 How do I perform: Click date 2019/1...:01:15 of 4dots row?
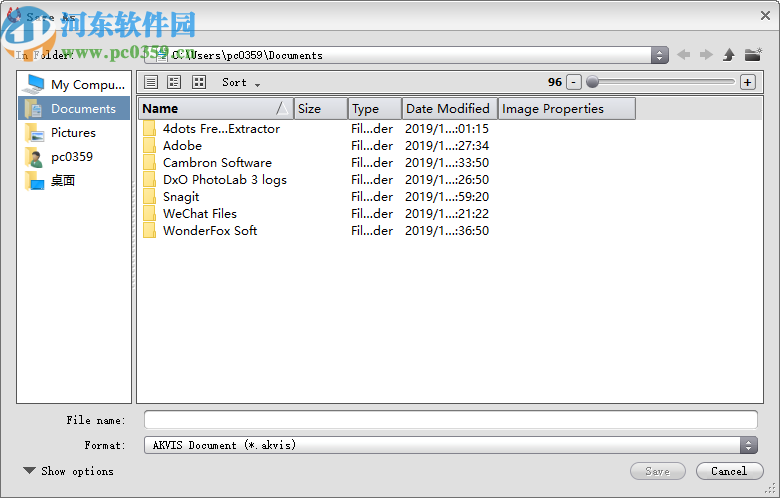click(x=447, y=129)
